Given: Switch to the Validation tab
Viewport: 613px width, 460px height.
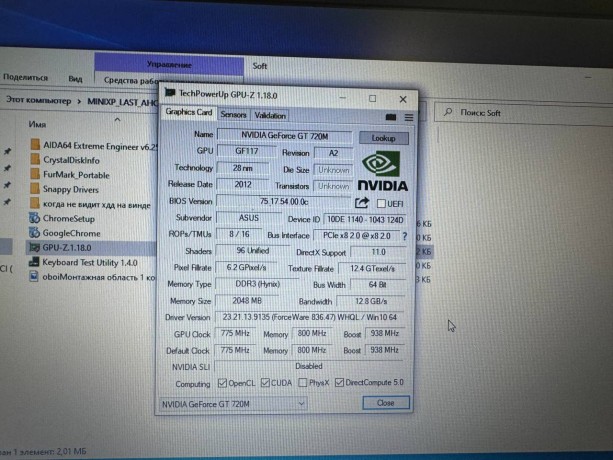Looking at the screenshot, I should point(270,115).
